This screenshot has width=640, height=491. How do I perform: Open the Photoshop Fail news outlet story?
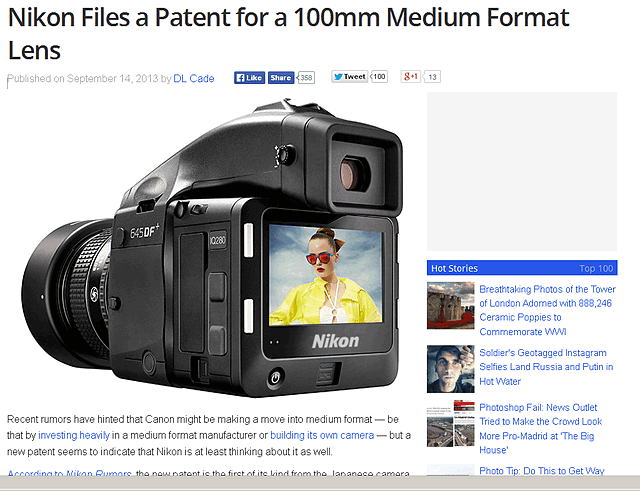coord(540,429)
